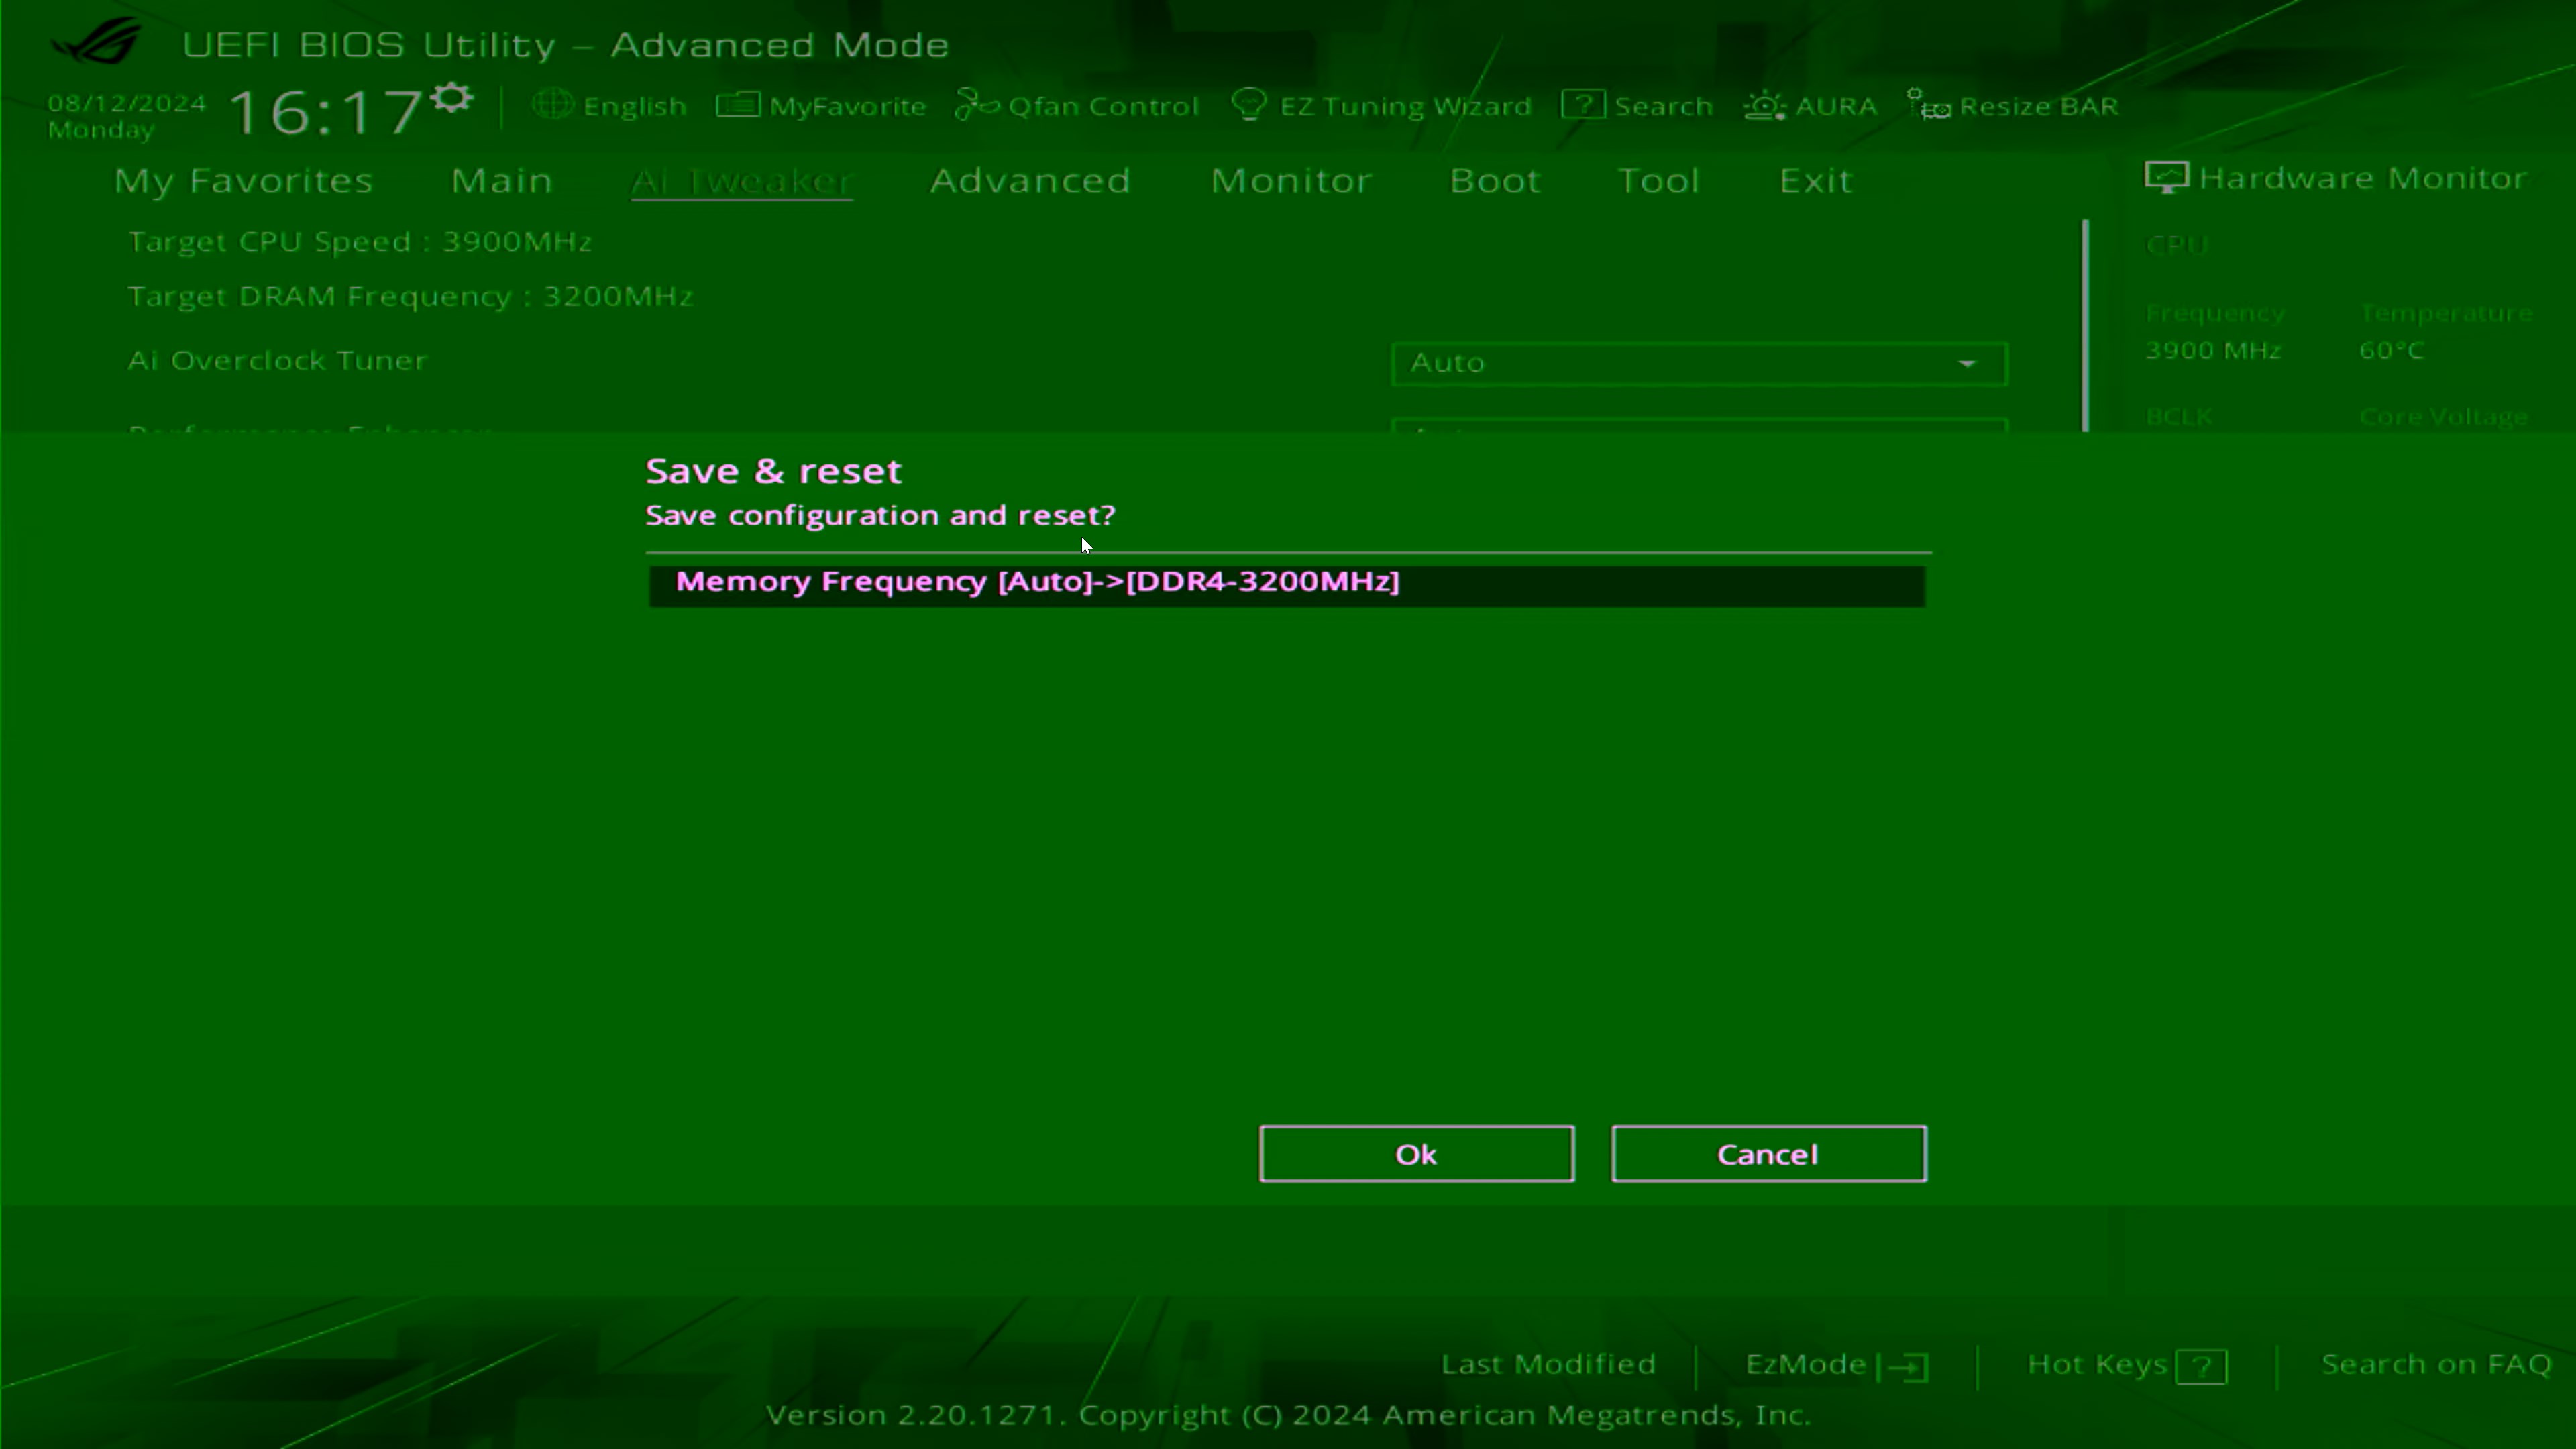This screenshot has height=1449, width=2576.
Task: Click the 'Save configuration and reset?' text
Action: click(880, 515)
